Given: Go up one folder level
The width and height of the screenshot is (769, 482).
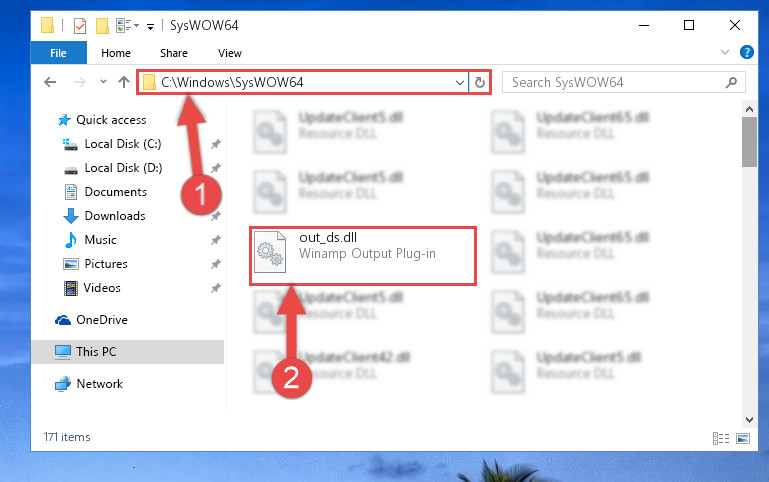Looking at the screenshot, I should tap(124, 82).
